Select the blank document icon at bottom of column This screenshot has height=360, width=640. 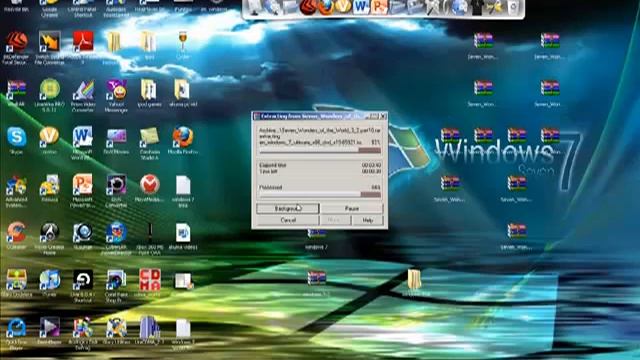183,328
